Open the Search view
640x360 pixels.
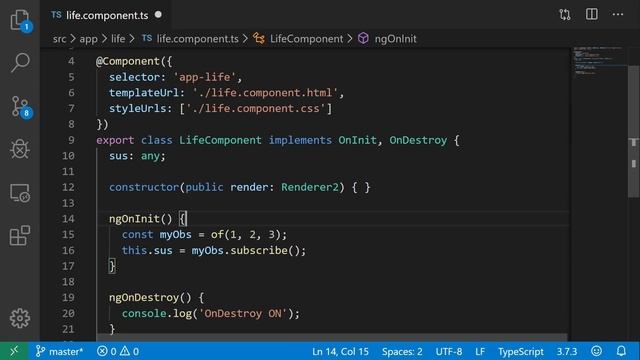point(20,62)
